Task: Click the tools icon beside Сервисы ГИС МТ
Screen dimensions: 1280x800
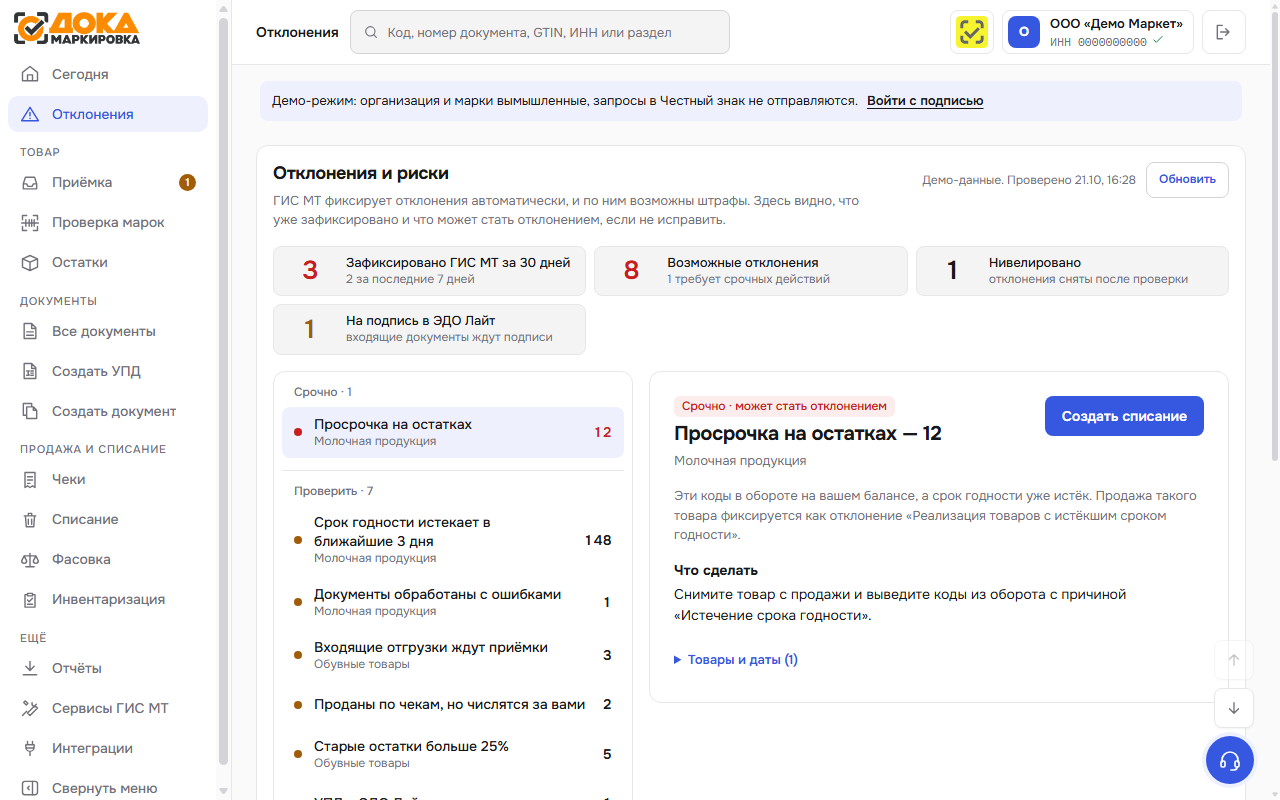Action: [30, 708]
